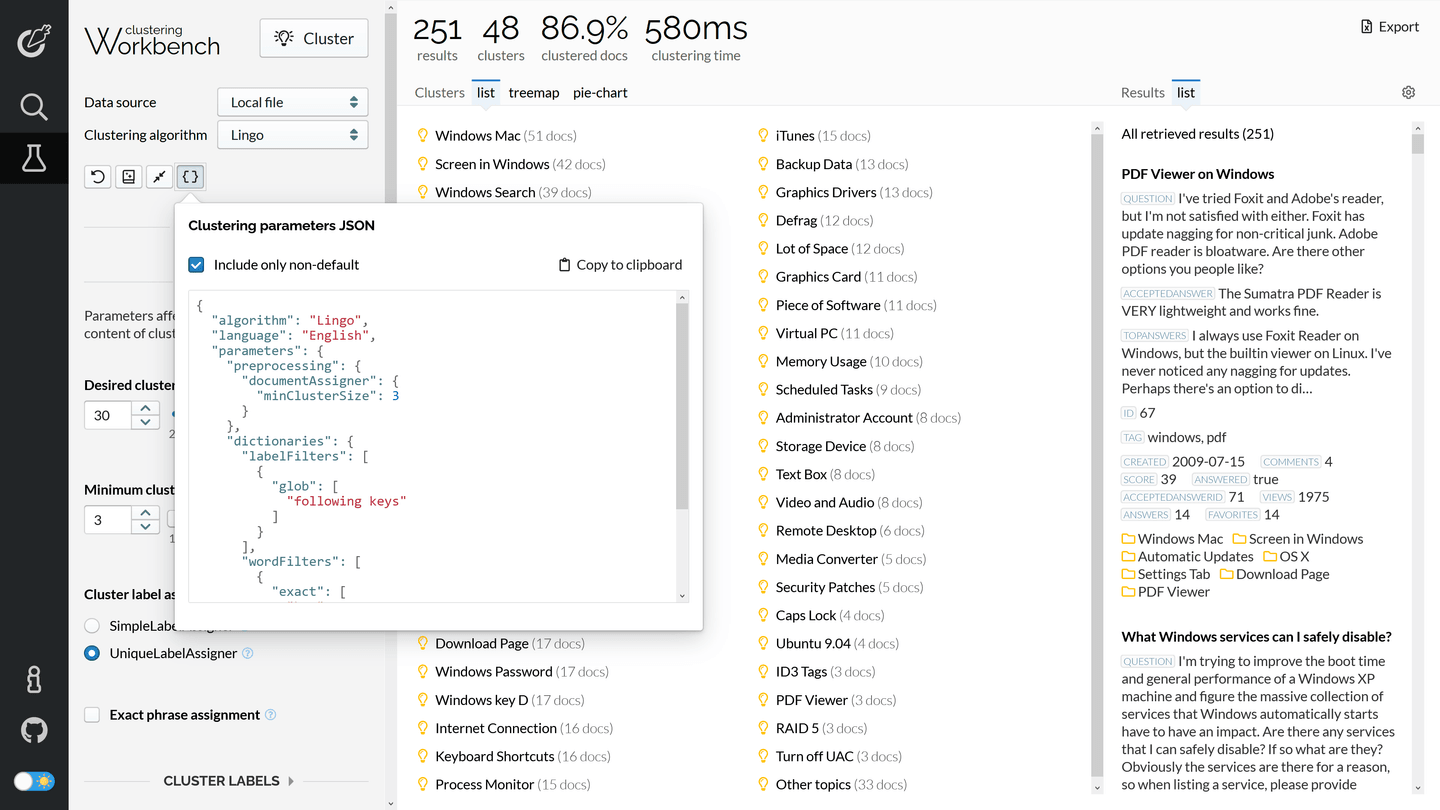Select the search icon in the sidebar
This screenshot has height=810, width=1440.
point(33,107)
